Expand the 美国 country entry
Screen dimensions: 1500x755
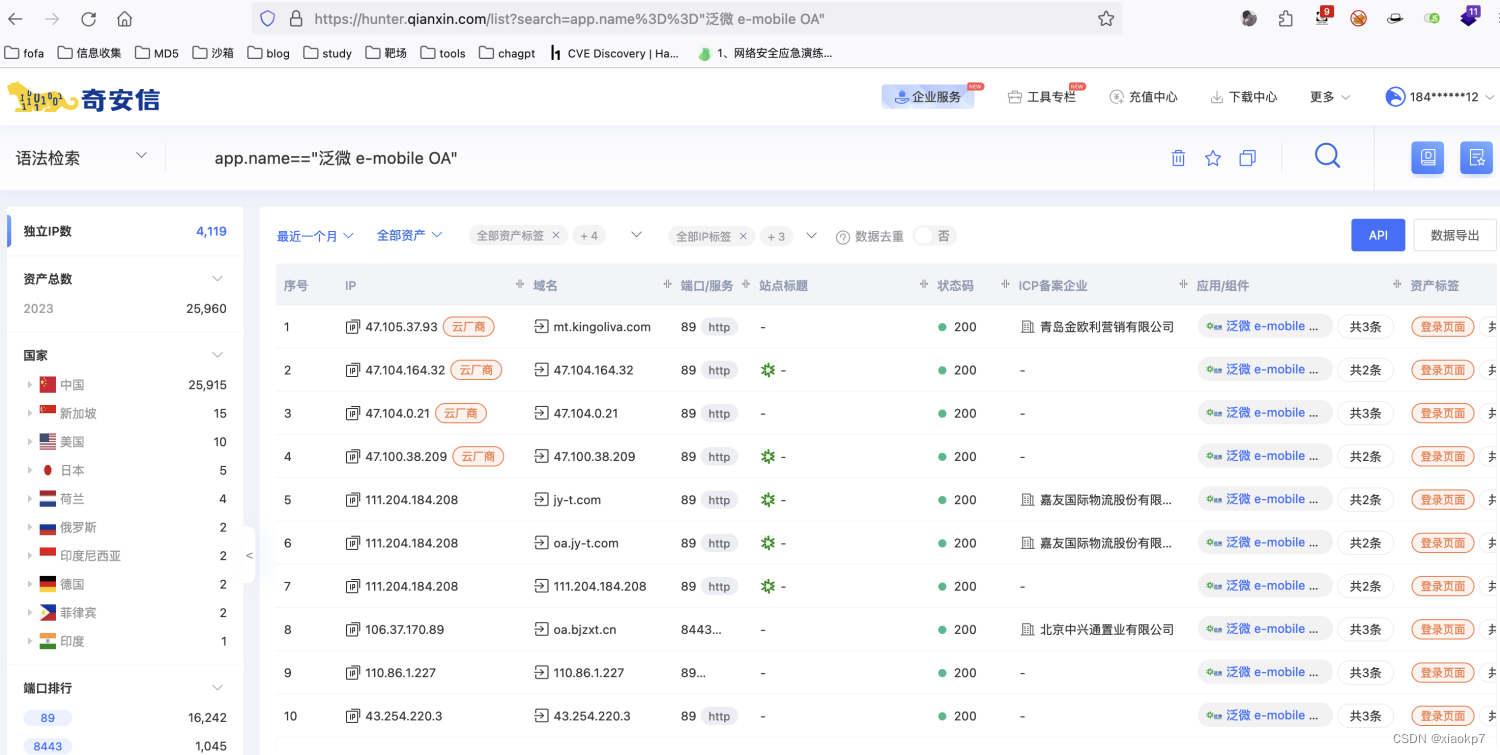coord(29,442)
